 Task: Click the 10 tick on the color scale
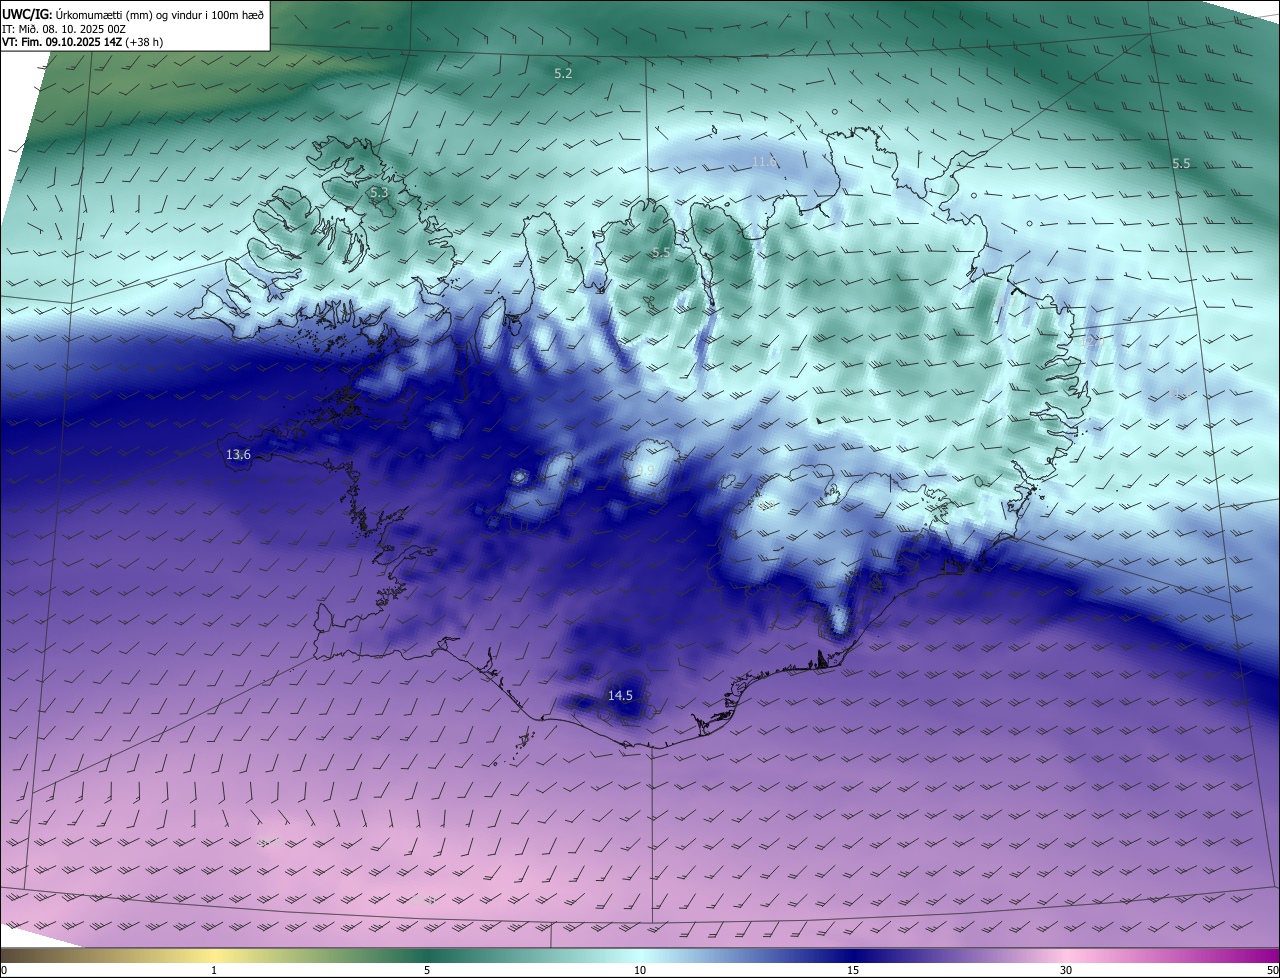pyautogui.click(x=640, y=970)
